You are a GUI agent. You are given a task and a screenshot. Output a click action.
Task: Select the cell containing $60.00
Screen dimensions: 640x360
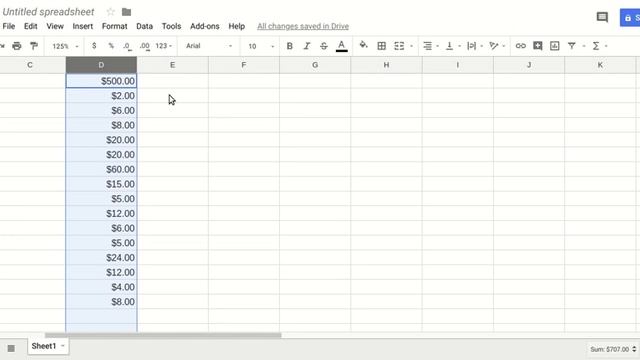(101, 169)
